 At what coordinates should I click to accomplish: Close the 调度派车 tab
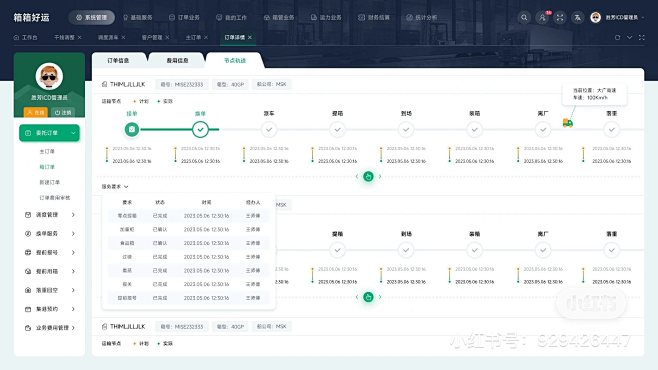tap(123, 37)
